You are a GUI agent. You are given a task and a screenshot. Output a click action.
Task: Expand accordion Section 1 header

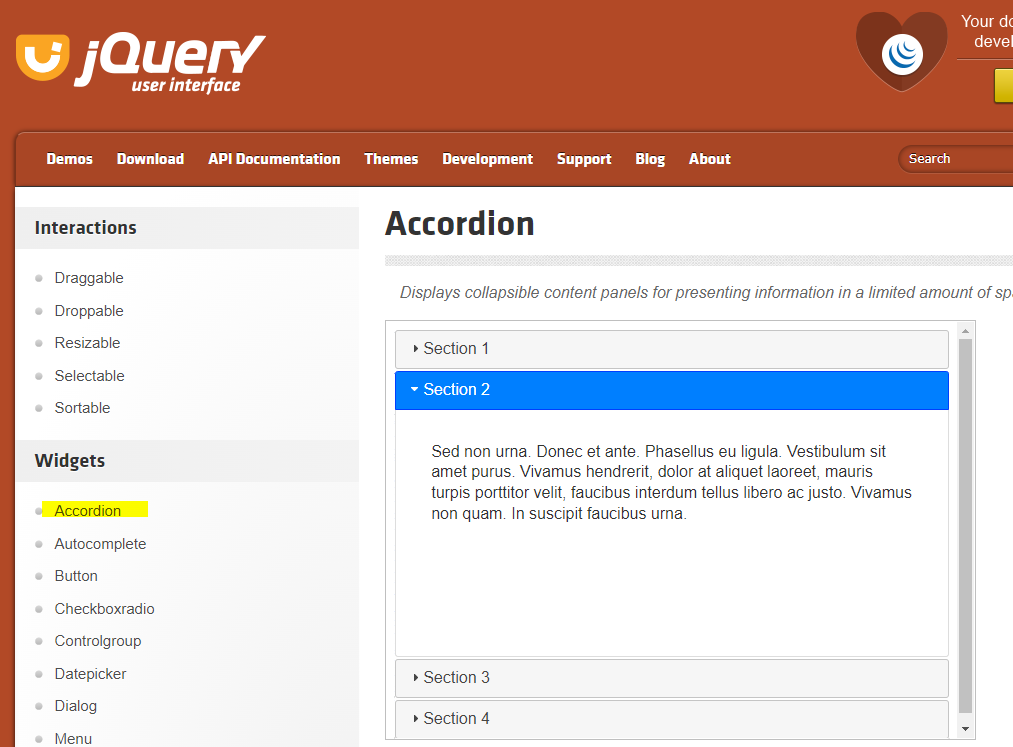pyautogui.click(x=671, y=349)
